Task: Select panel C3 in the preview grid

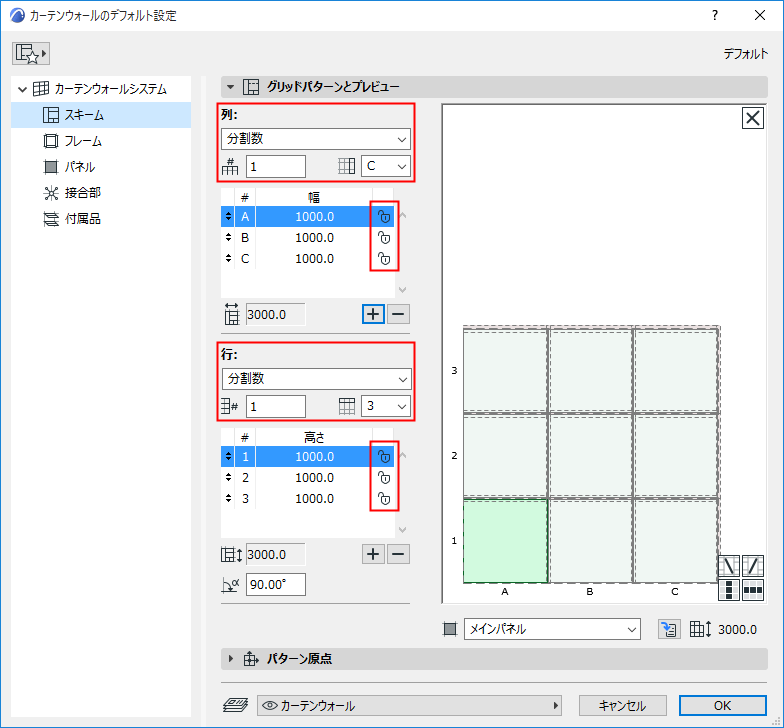Action: (676, 371)
